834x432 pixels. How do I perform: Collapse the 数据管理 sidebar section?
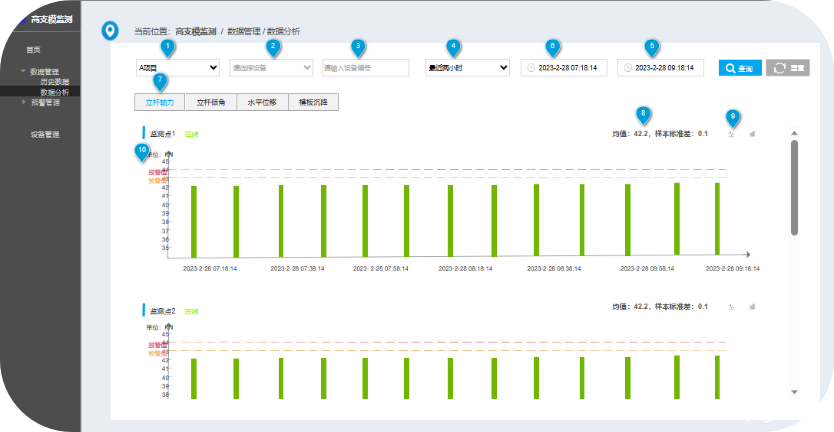point(23,71)
